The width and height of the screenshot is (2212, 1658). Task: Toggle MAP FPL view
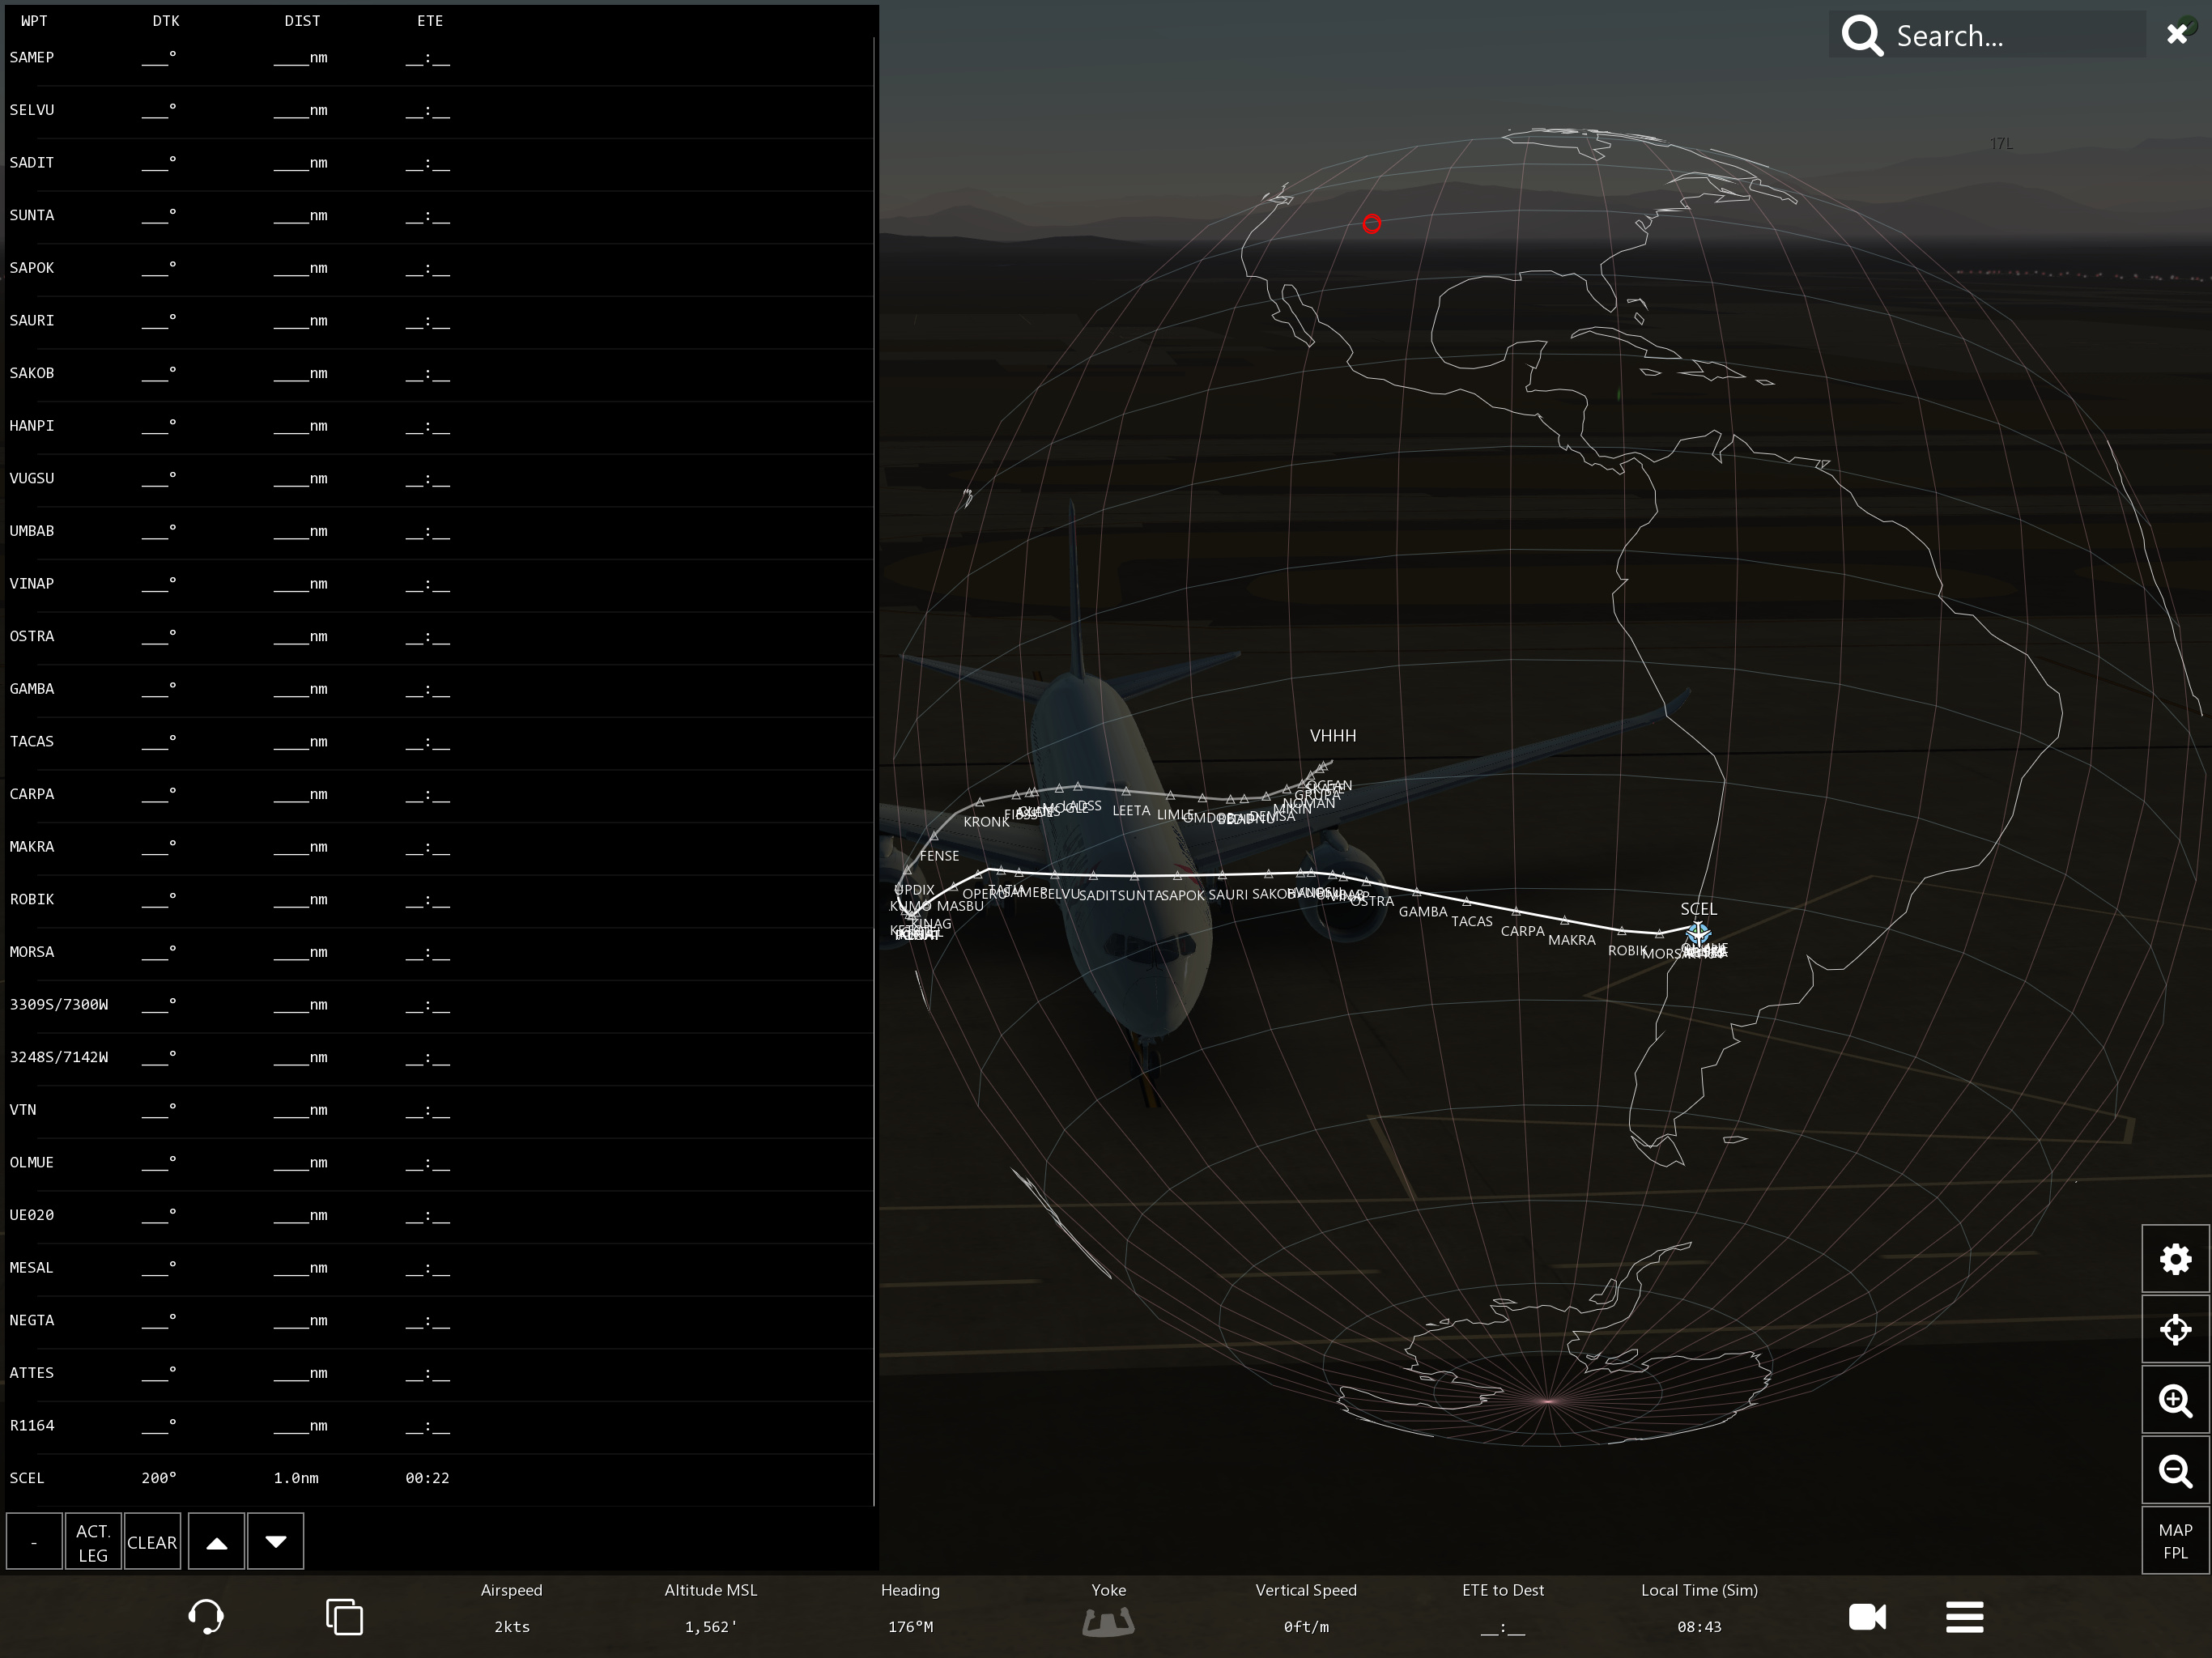point(2175,1541)
